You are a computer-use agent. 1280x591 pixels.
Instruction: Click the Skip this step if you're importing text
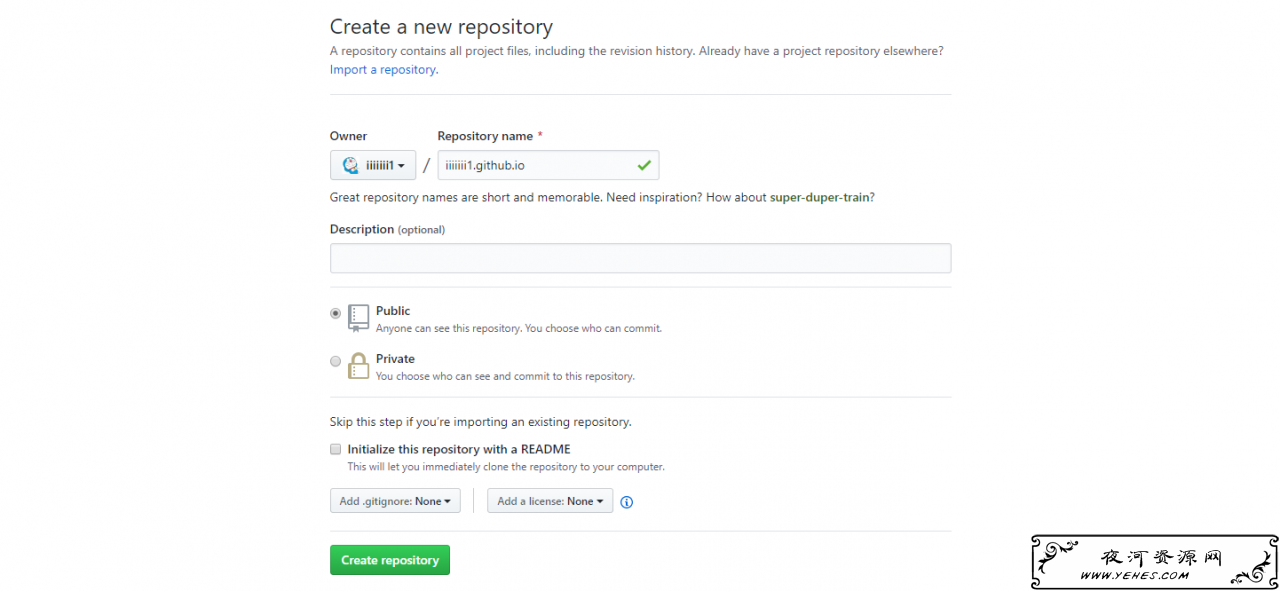click(480, 422)
